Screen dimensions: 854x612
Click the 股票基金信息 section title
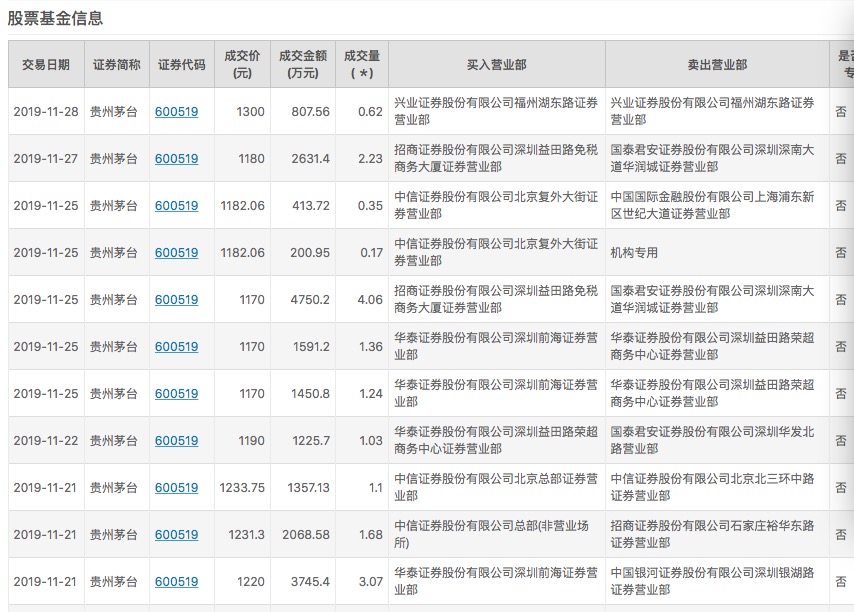(55, 18)
